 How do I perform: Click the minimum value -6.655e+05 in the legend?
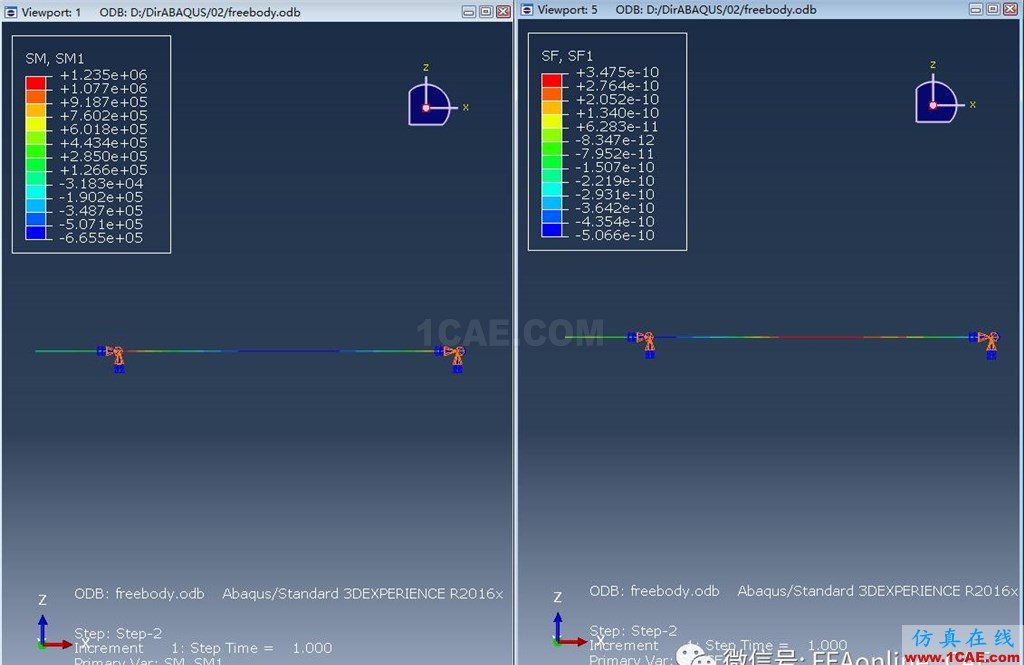tap(101, 238)
